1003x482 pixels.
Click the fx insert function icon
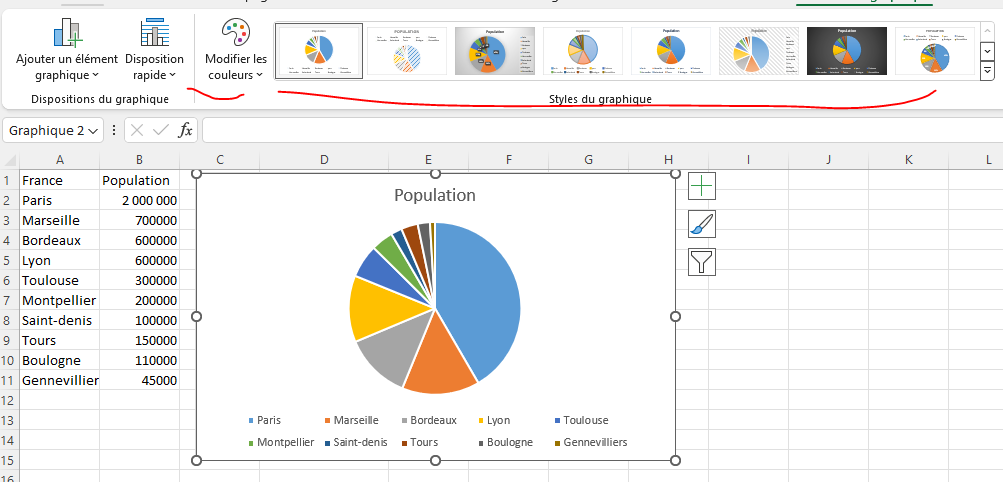pos(186,131)
